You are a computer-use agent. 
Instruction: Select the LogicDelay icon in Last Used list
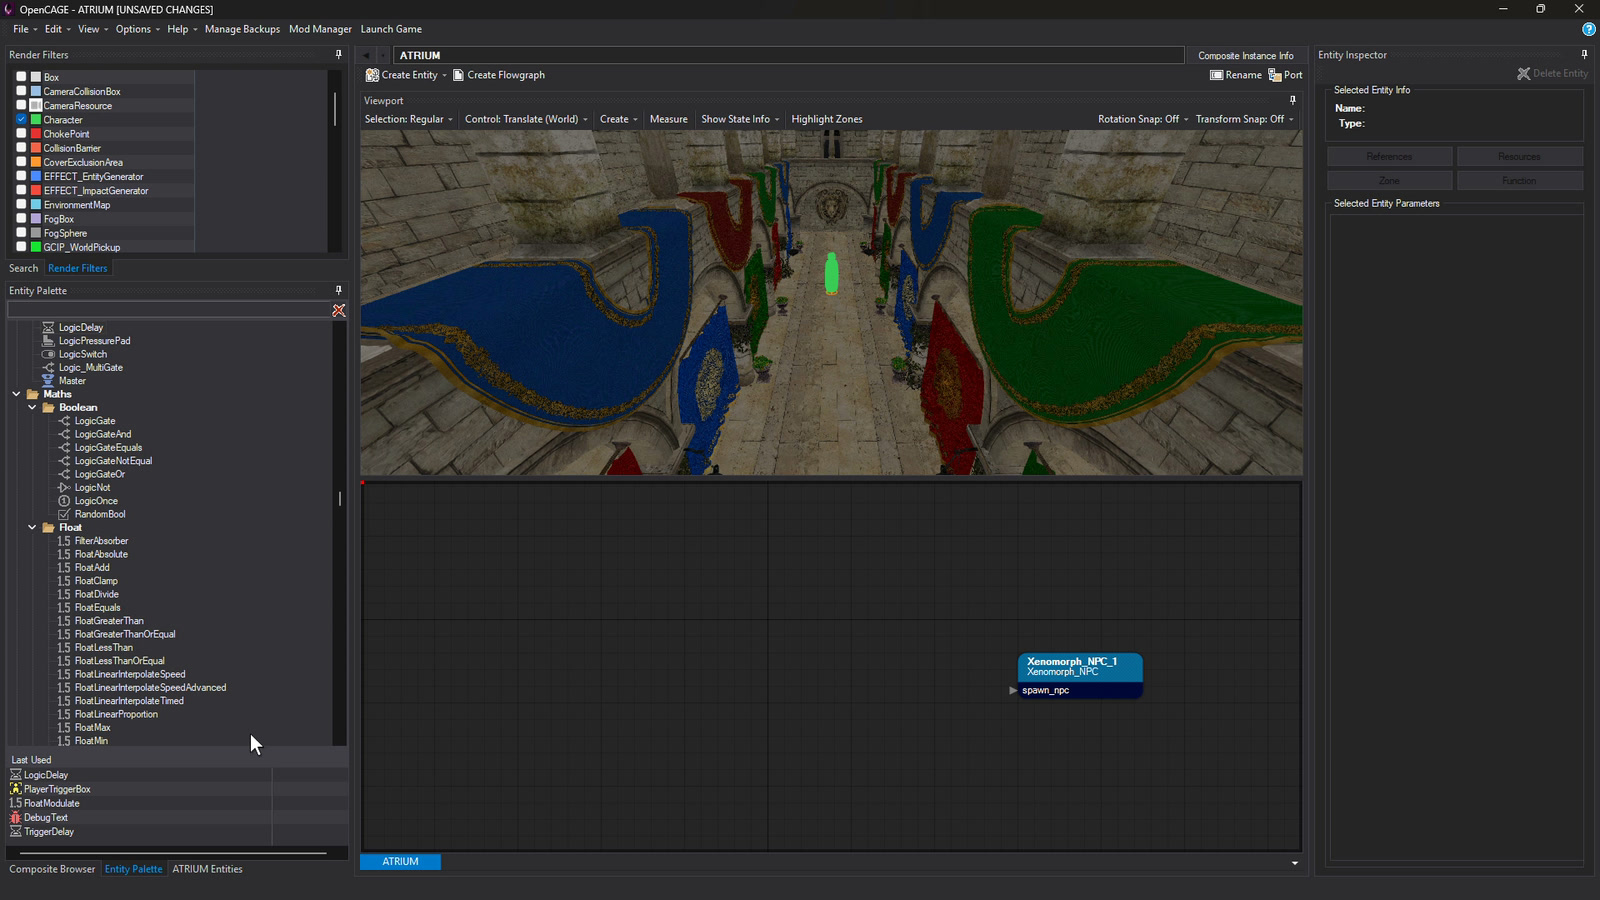point(16,775)
